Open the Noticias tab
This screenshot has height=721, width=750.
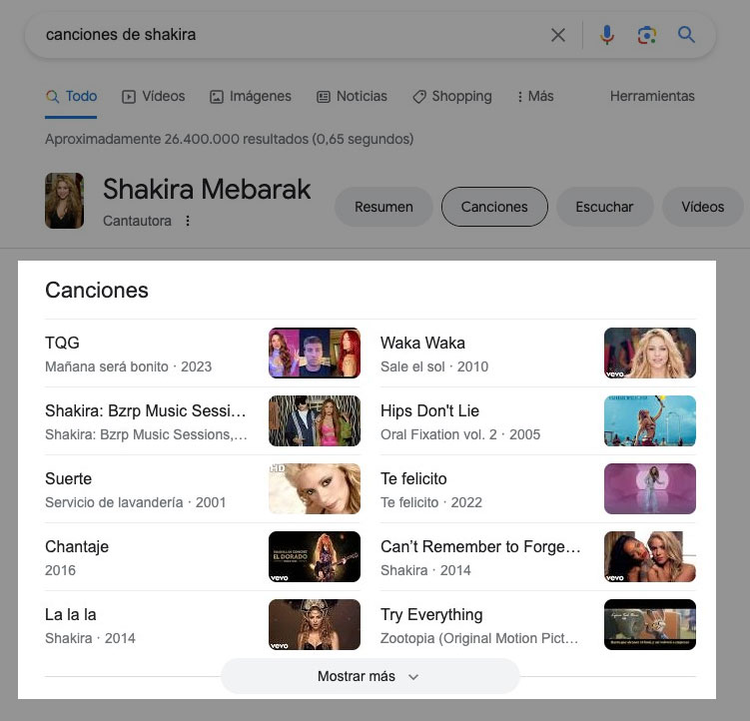click(x=352, y=97)
